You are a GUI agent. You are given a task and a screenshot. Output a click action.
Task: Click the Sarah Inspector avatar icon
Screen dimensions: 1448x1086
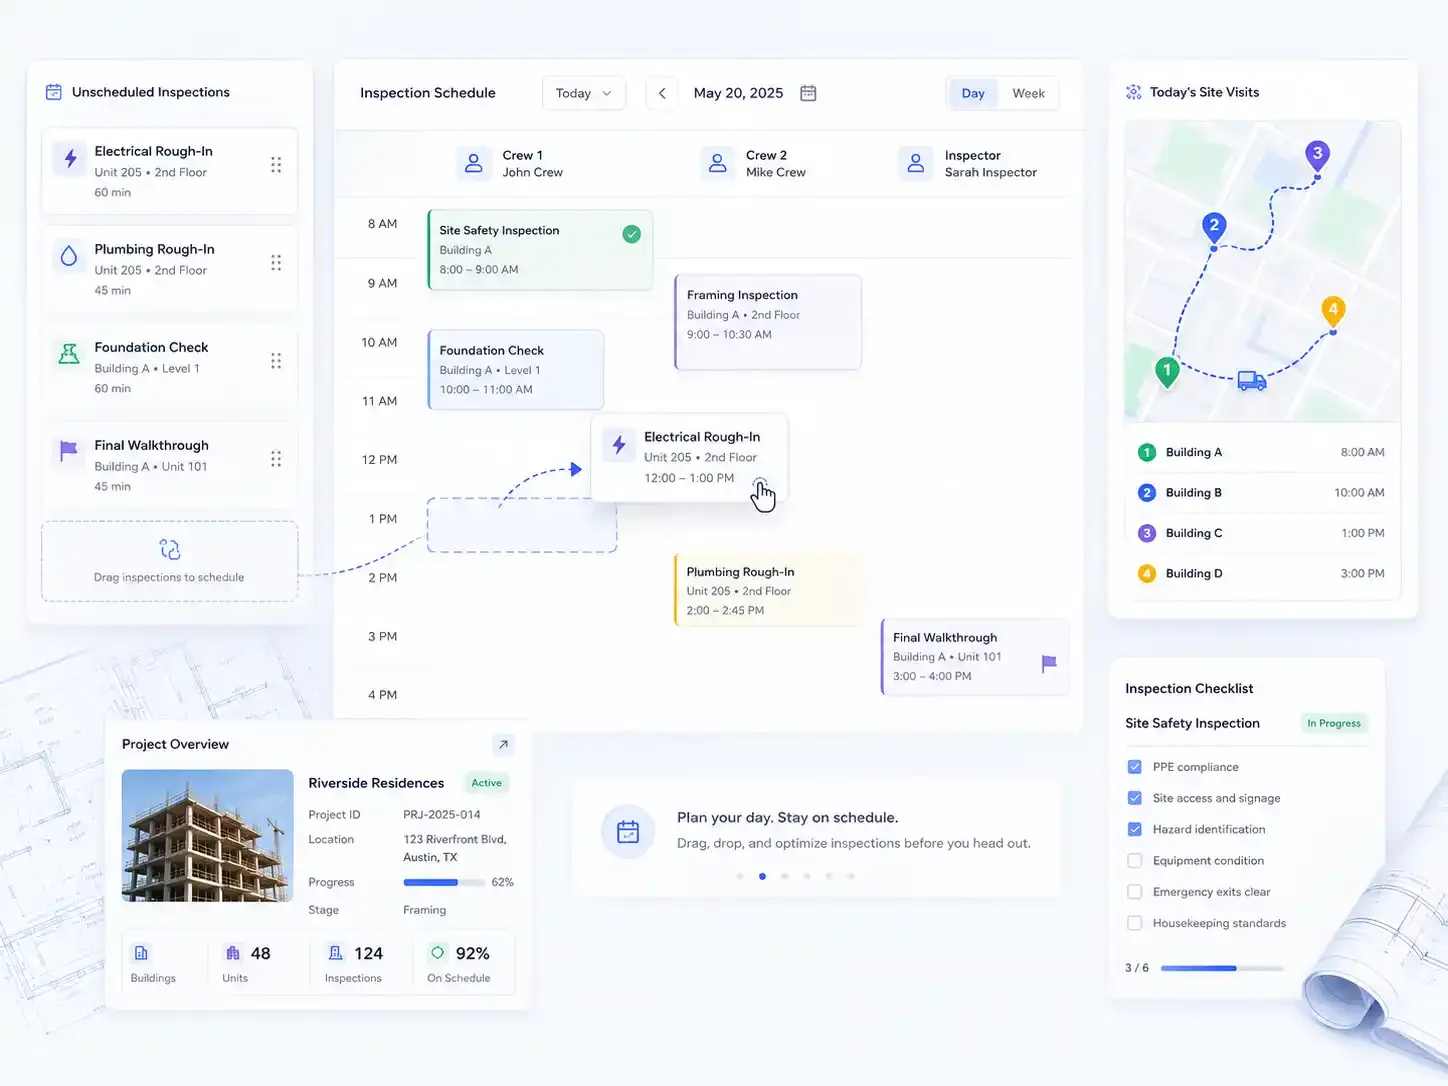point(915,163)
